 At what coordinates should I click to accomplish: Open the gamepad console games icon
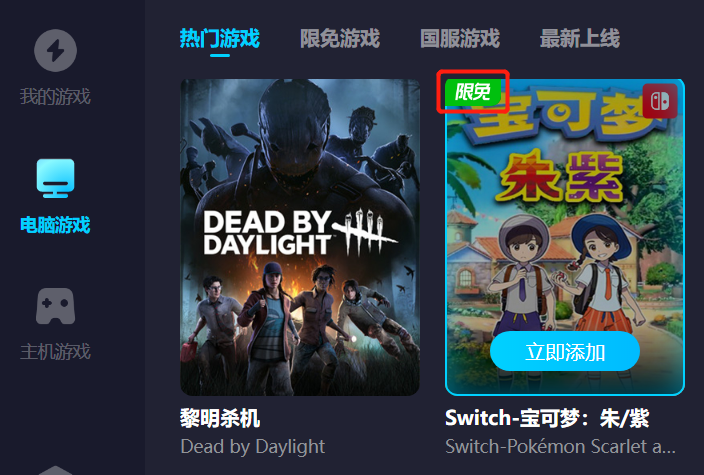(x=55, y=306)
